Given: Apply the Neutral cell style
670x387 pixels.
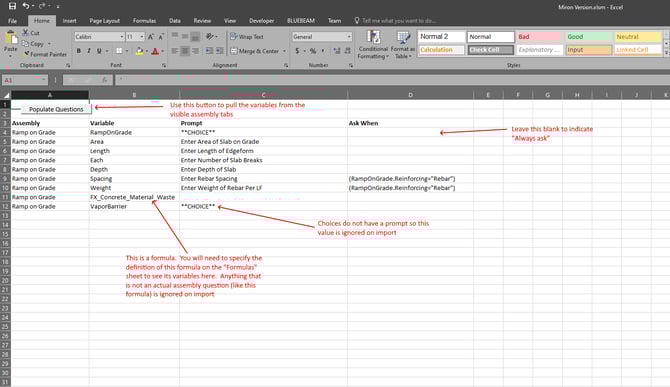Looking at the screenshot, I should [637, 37].
